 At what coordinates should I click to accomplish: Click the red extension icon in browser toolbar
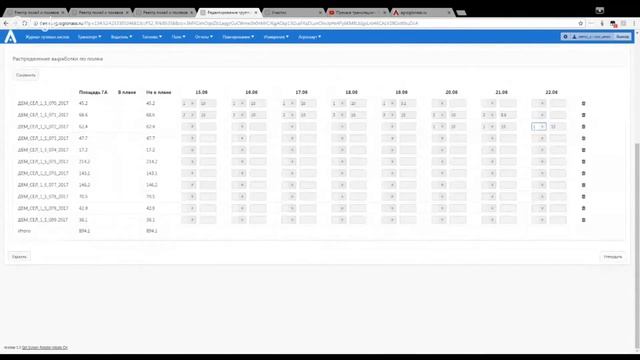(613, 24)
